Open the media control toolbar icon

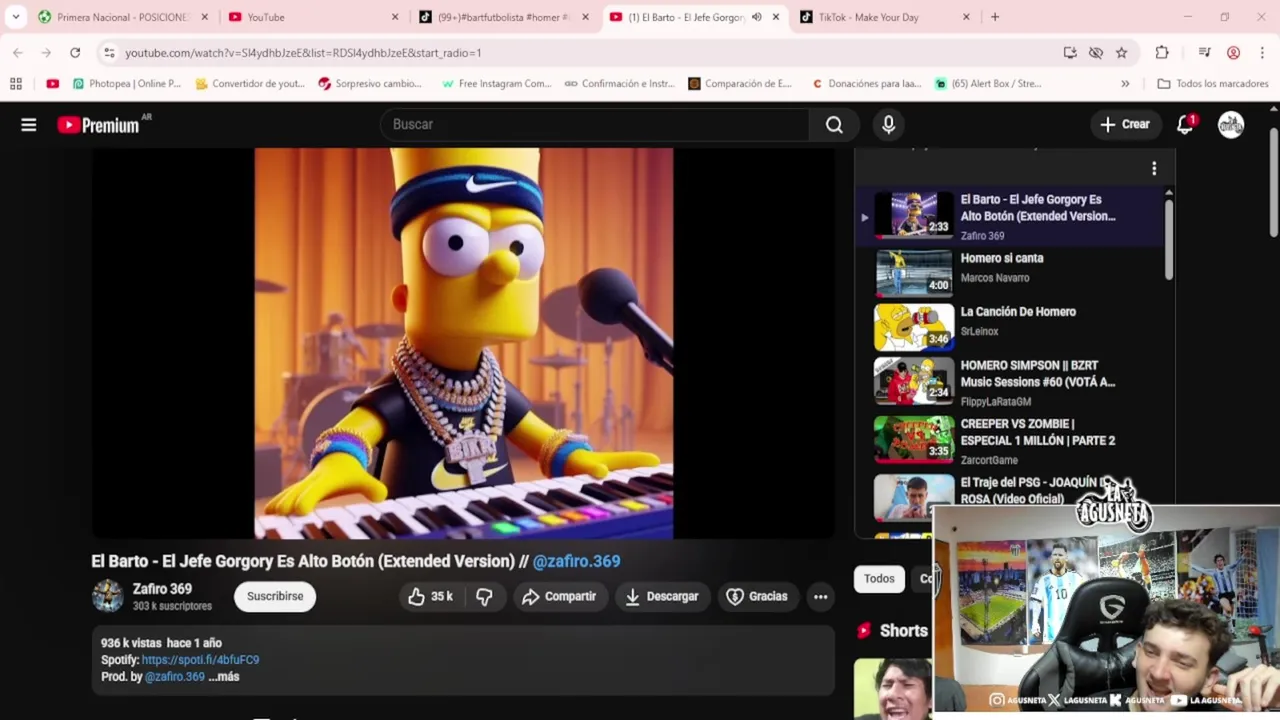(1204, 52)
